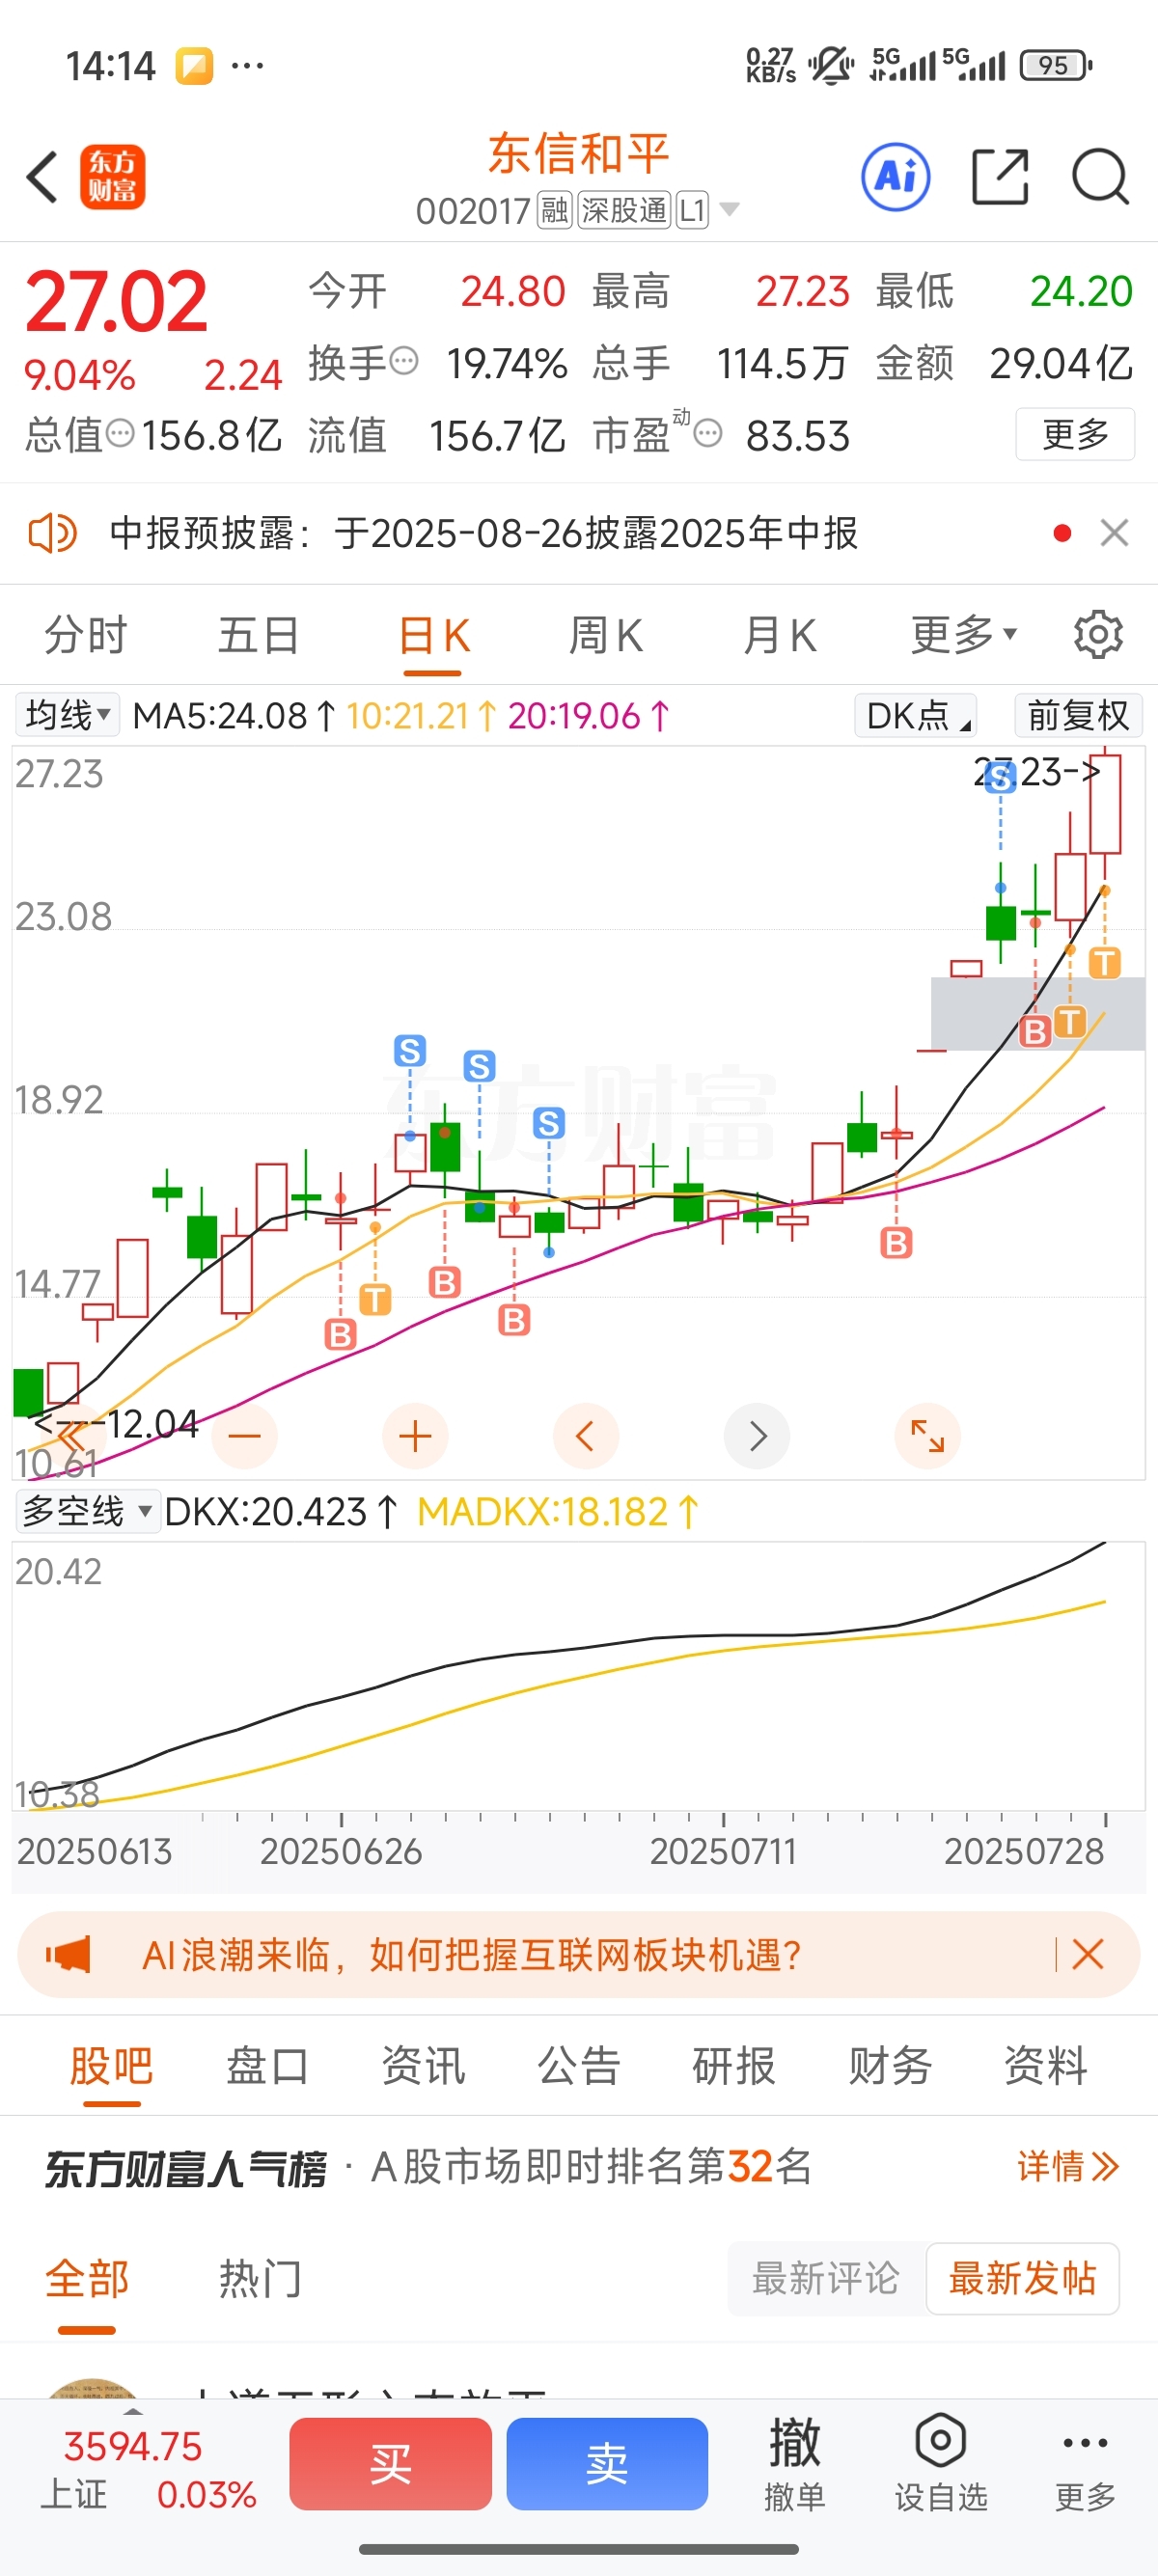Screen dimensions: 1158x2576
Task: Open the 多空线 indicator dropdown
Action: 88,1511
